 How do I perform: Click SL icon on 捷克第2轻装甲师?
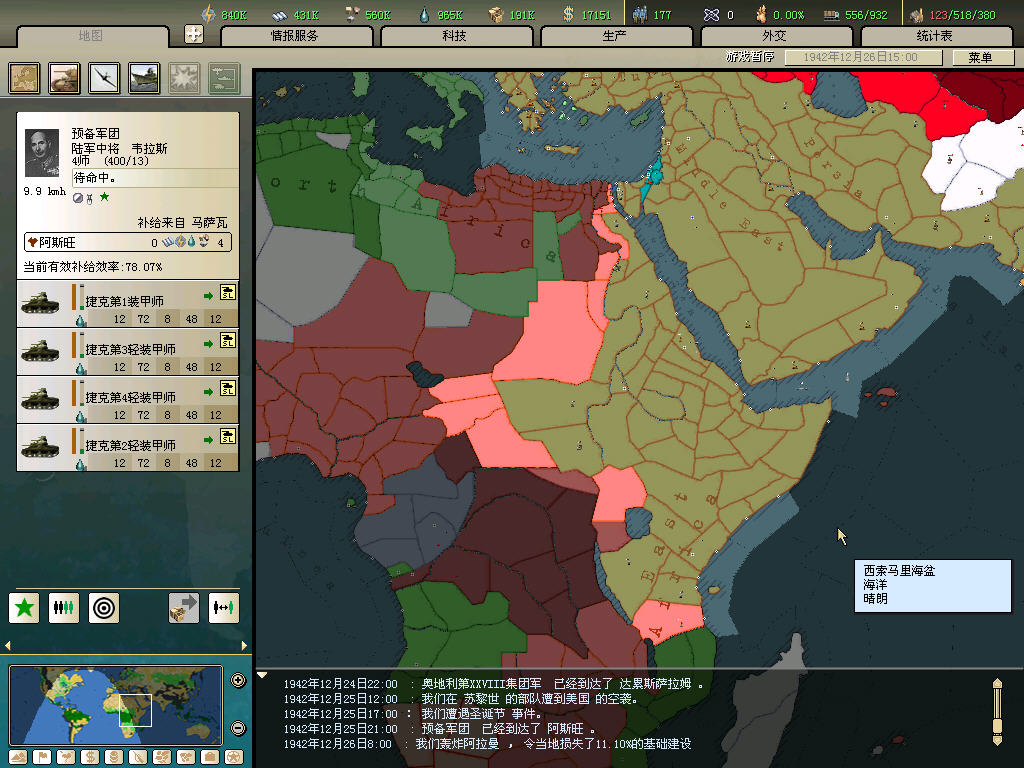click(227, 436)
